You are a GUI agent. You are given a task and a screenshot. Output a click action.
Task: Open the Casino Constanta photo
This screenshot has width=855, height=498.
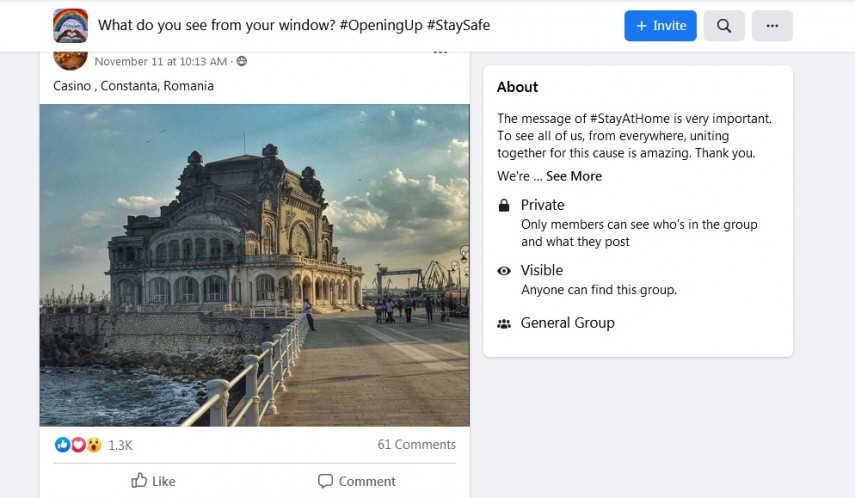click(254, 265)
